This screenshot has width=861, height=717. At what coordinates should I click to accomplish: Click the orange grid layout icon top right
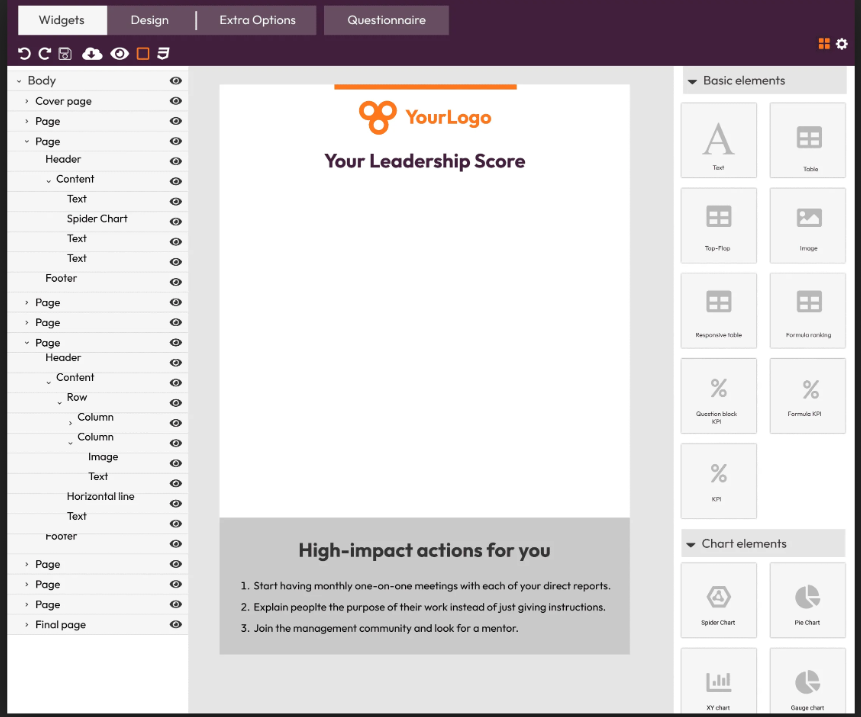tap(824, 44)
